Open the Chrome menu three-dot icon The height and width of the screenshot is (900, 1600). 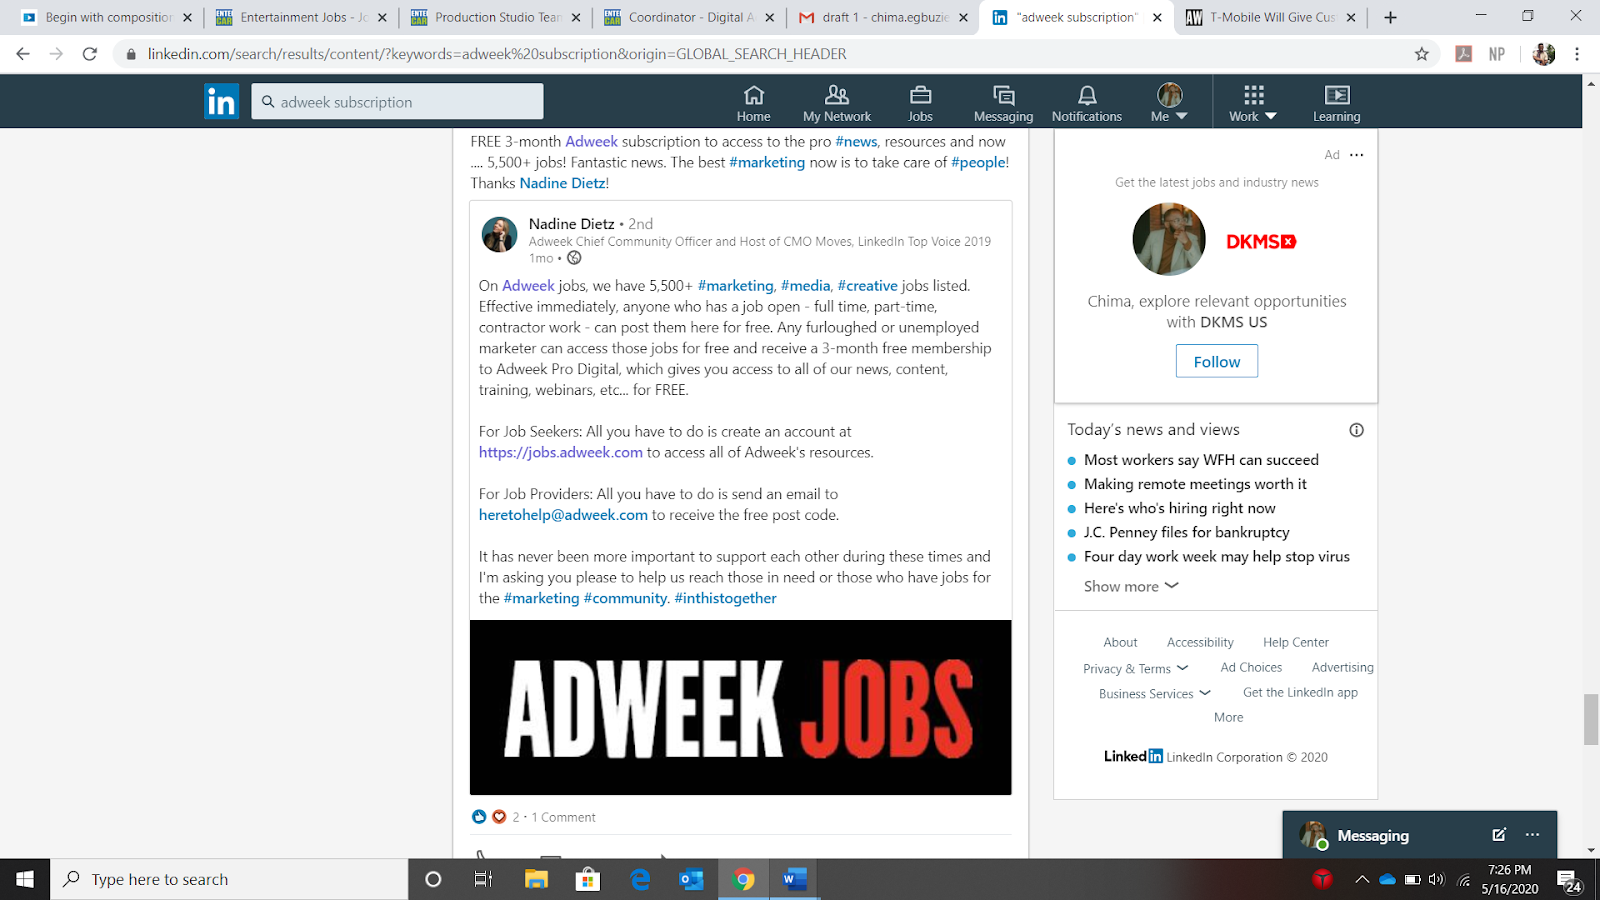point(1577,54)
